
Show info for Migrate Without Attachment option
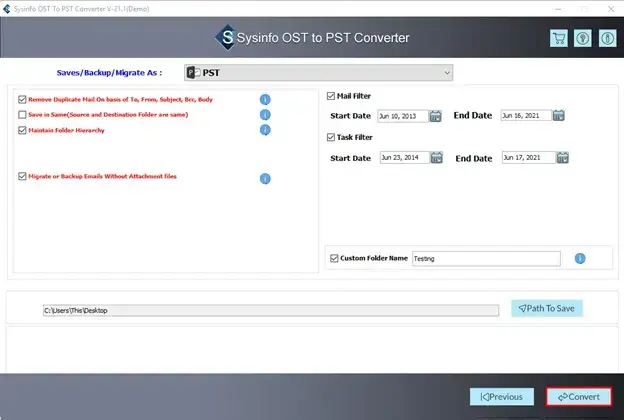(x=265, y=179)
